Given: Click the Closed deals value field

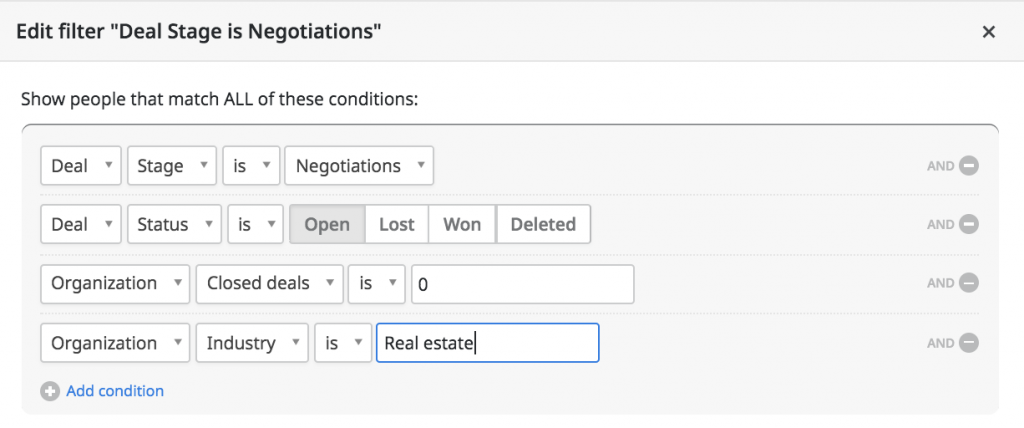Looking at the screenshot, I should [x=522, y=284].
